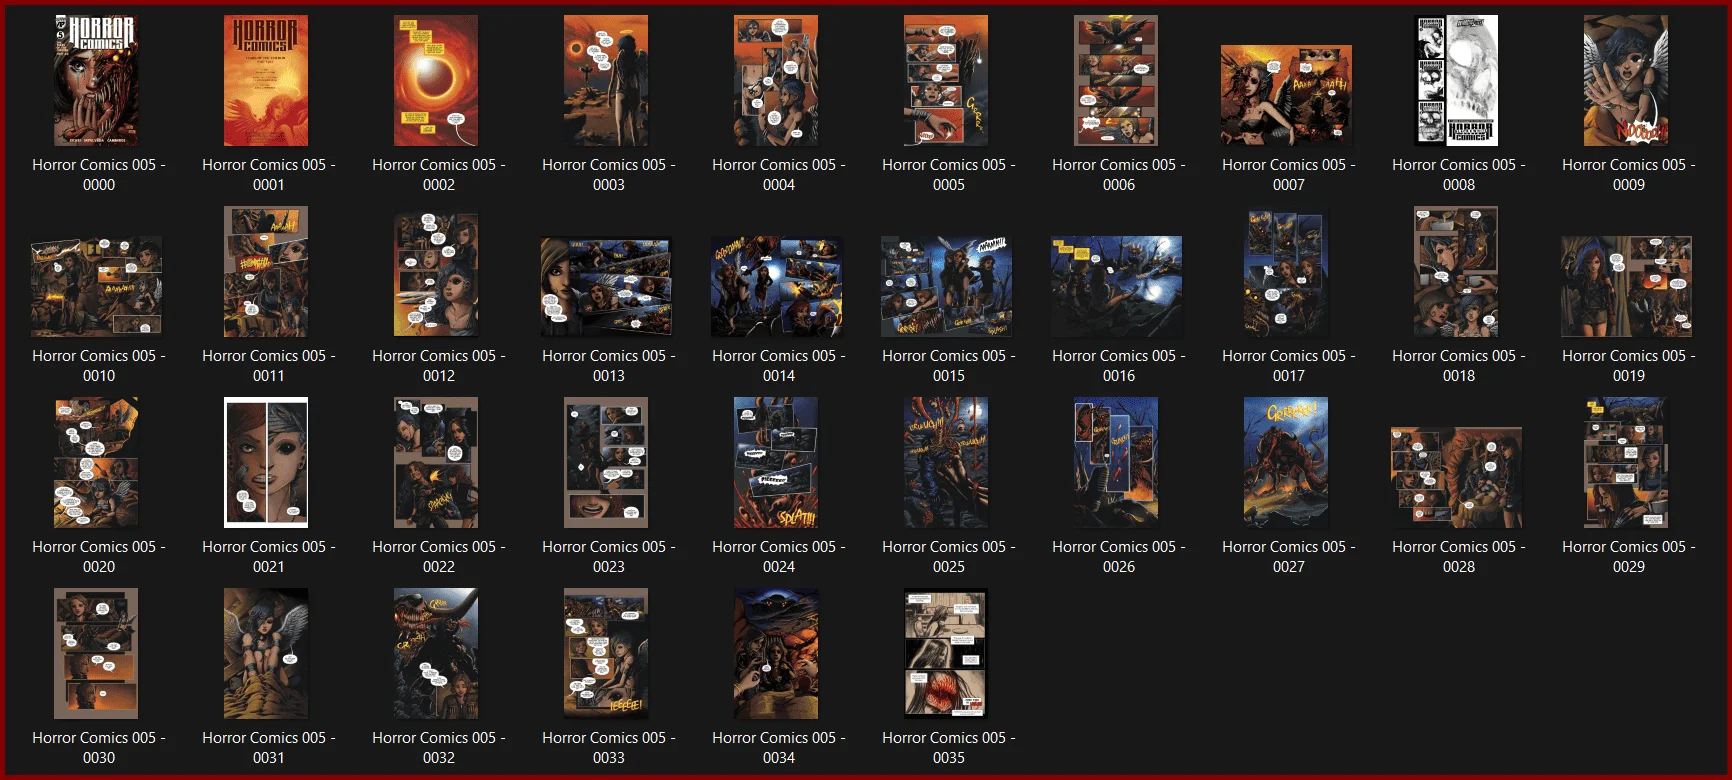Select the Horror Comics 005 - 0032 thumbnail image
1732x780 pixels.
click(436, 653)
